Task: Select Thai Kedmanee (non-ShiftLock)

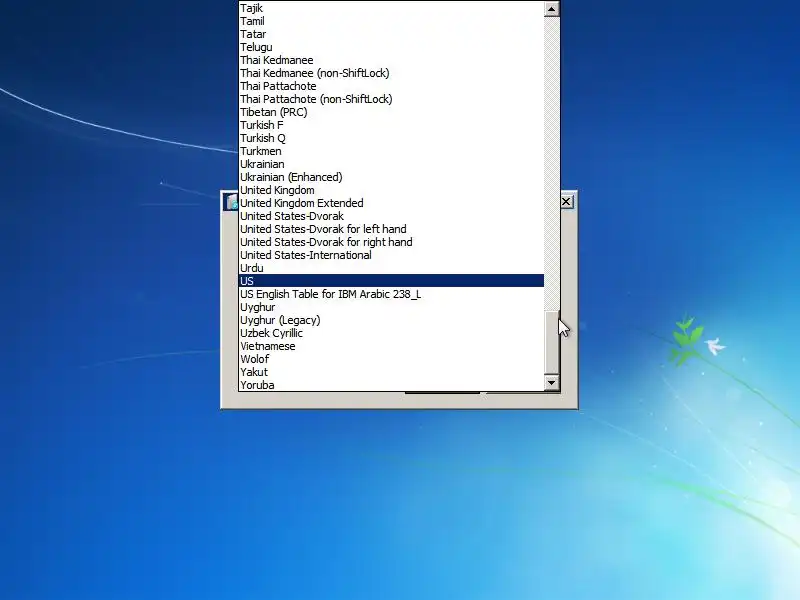Action: [391, 73]
